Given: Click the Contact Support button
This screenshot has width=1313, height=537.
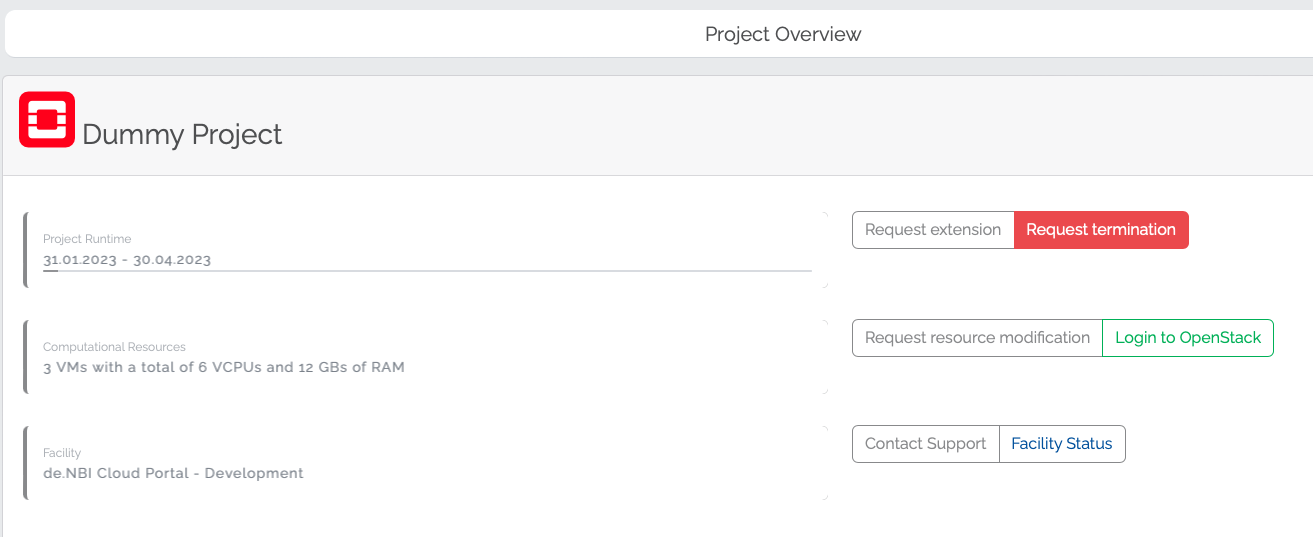Looking at the screenshot, I should [925, 444].
